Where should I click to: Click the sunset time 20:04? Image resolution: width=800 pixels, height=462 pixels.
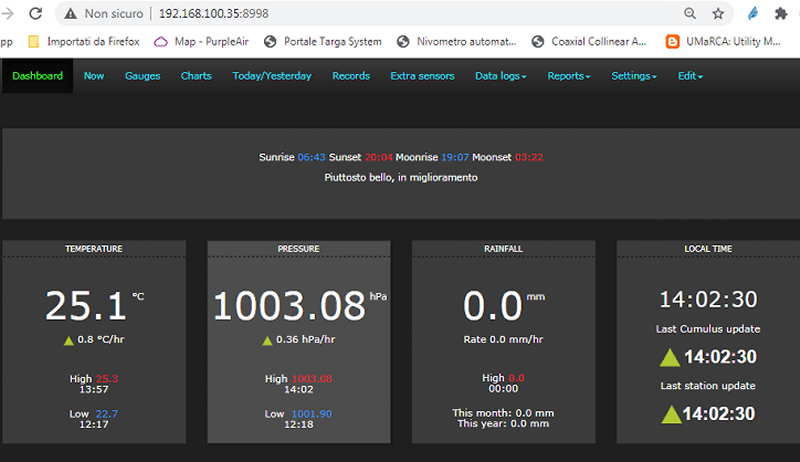[379, 157]
